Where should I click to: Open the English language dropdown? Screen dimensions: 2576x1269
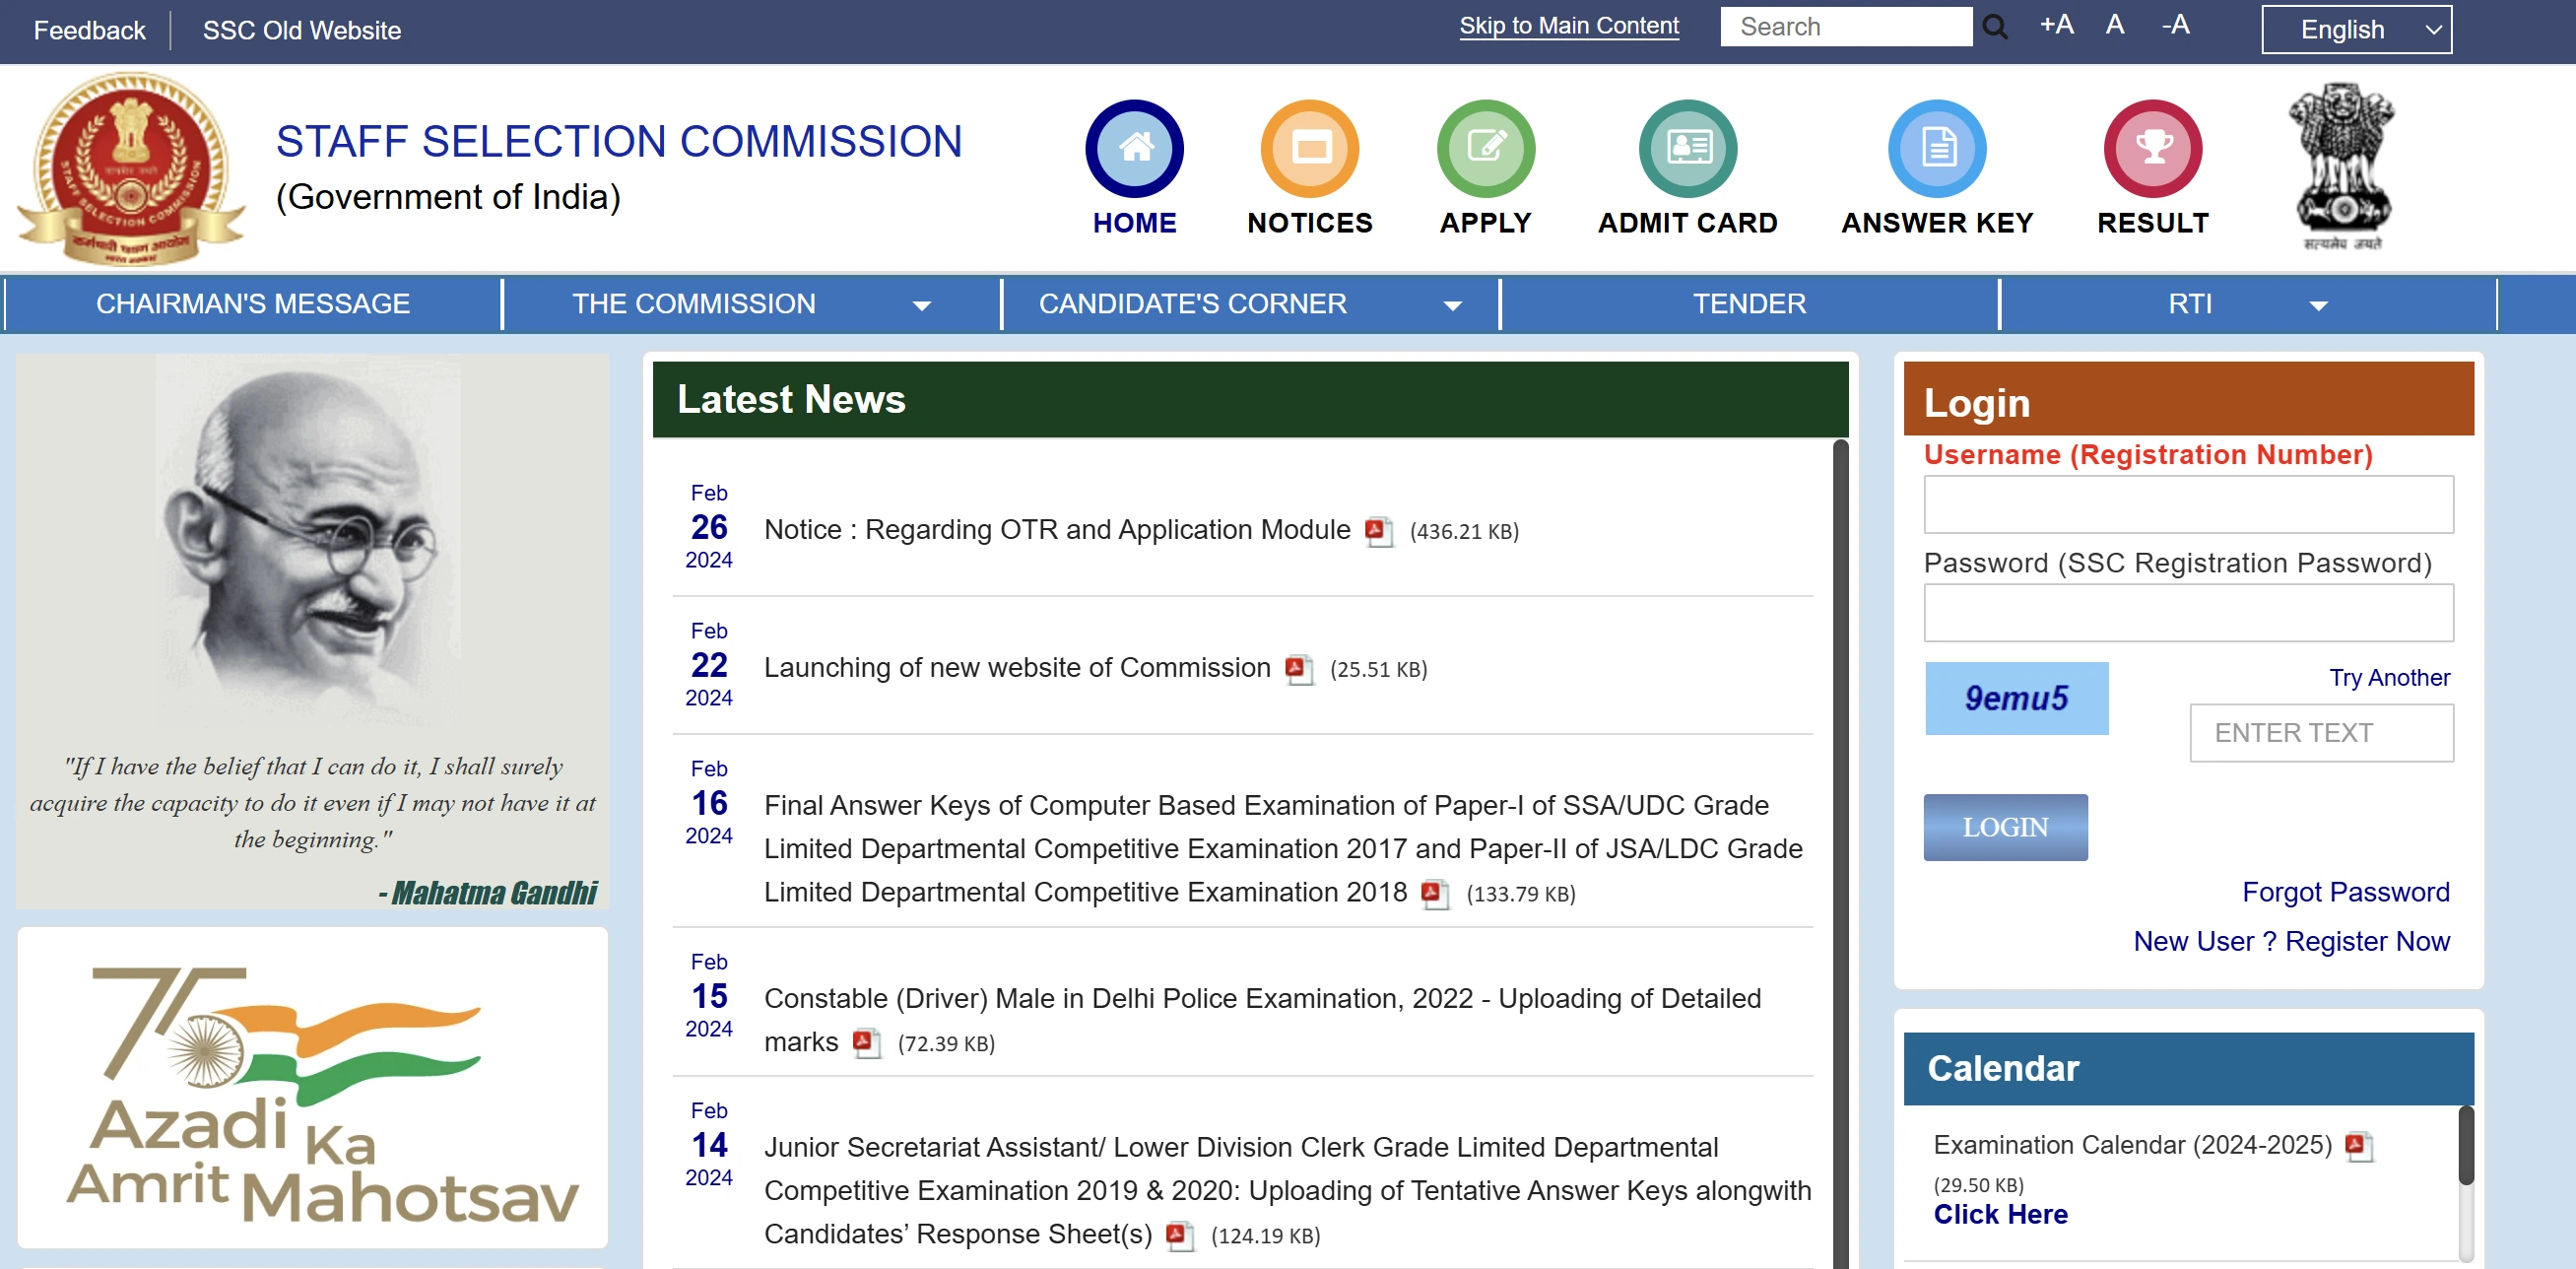pos(2356,30)
